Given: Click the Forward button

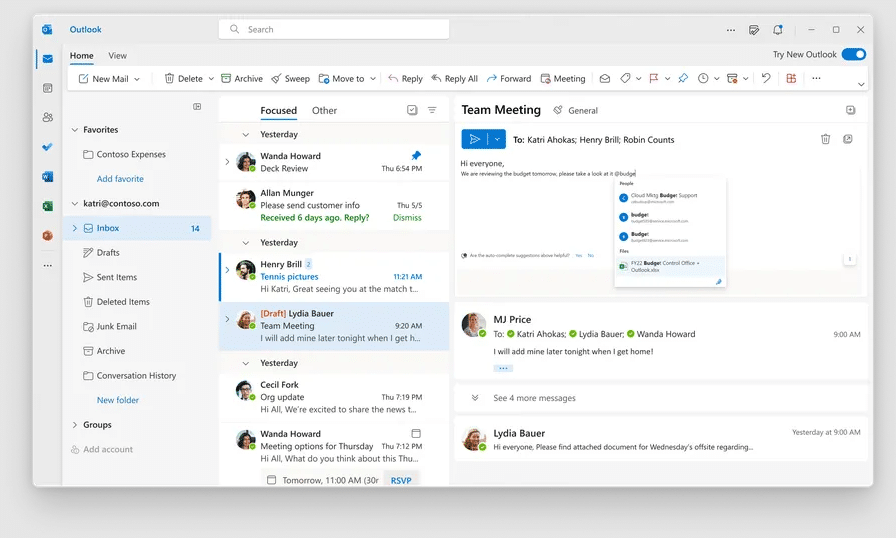Looking at the screenshot, I should coord(509,79).
